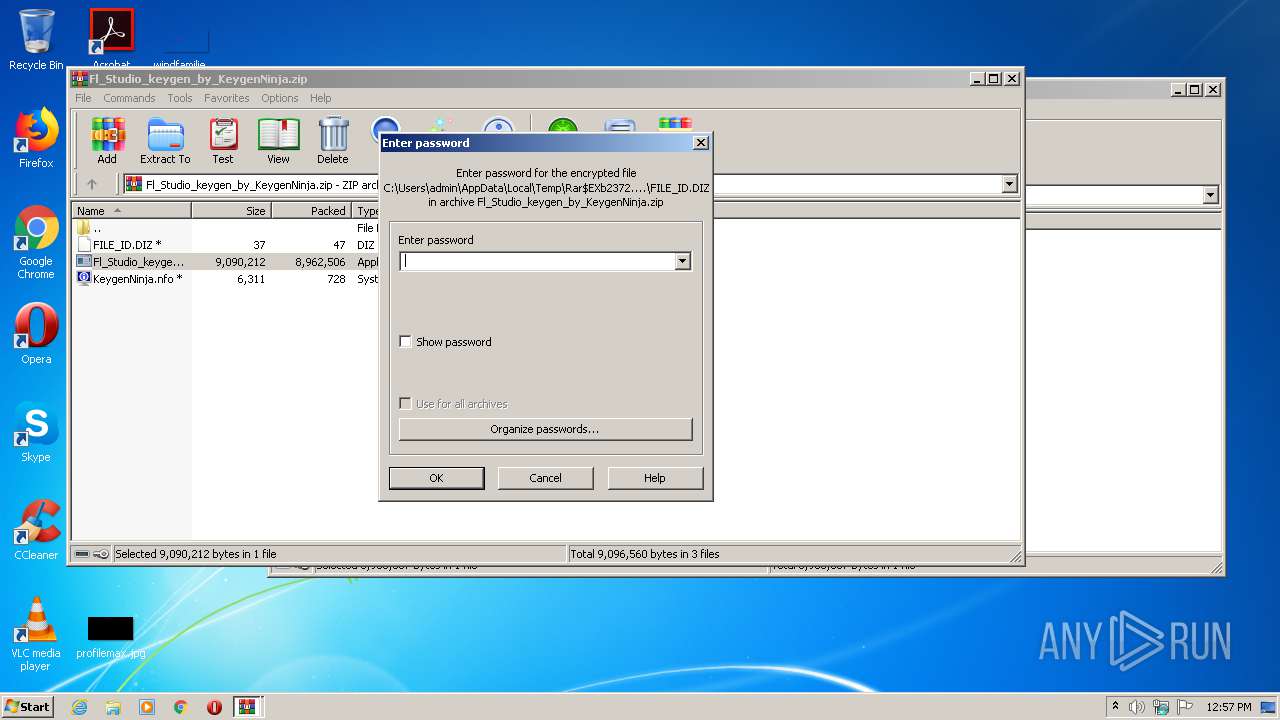Click the Test archive toolbar icon
The height and width of the screenshot is (720, 1280).
(x=223, y=140)
